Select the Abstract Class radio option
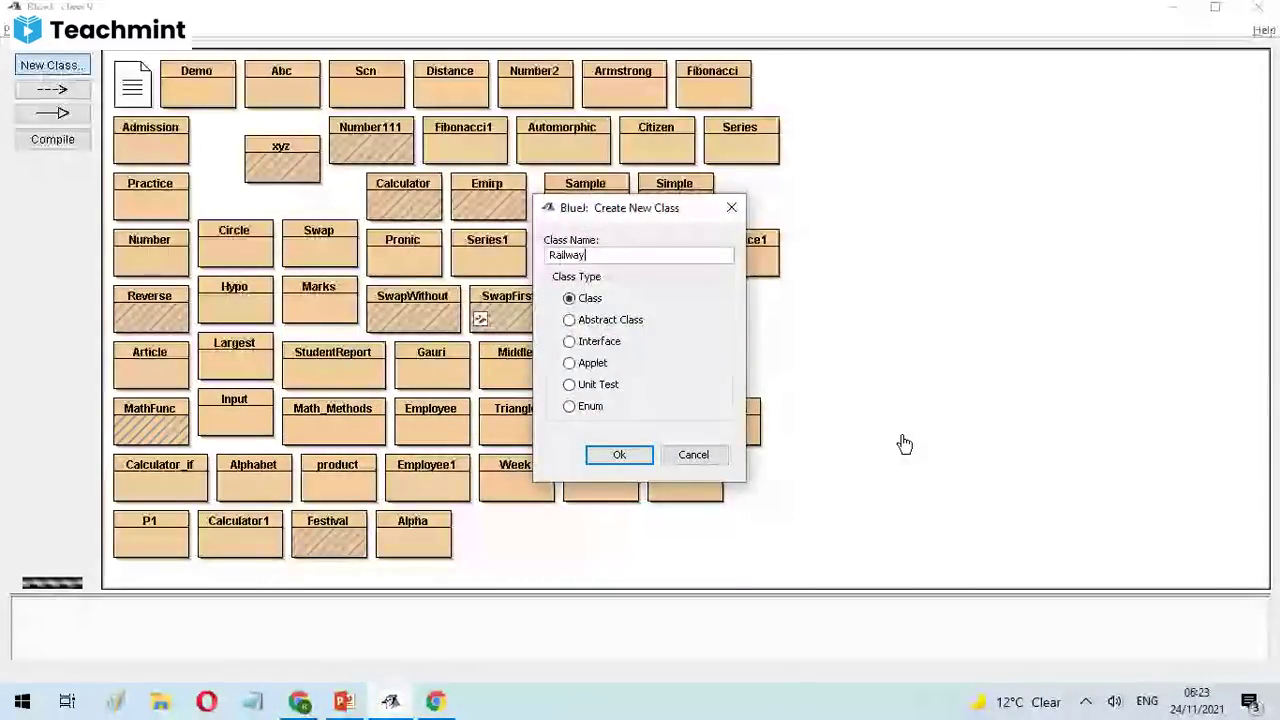 [x=569, y=320]
